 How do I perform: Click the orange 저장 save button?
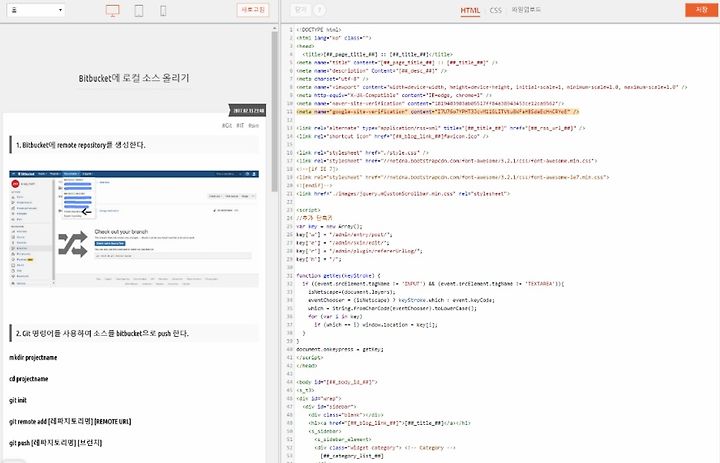tap(701, 10)
